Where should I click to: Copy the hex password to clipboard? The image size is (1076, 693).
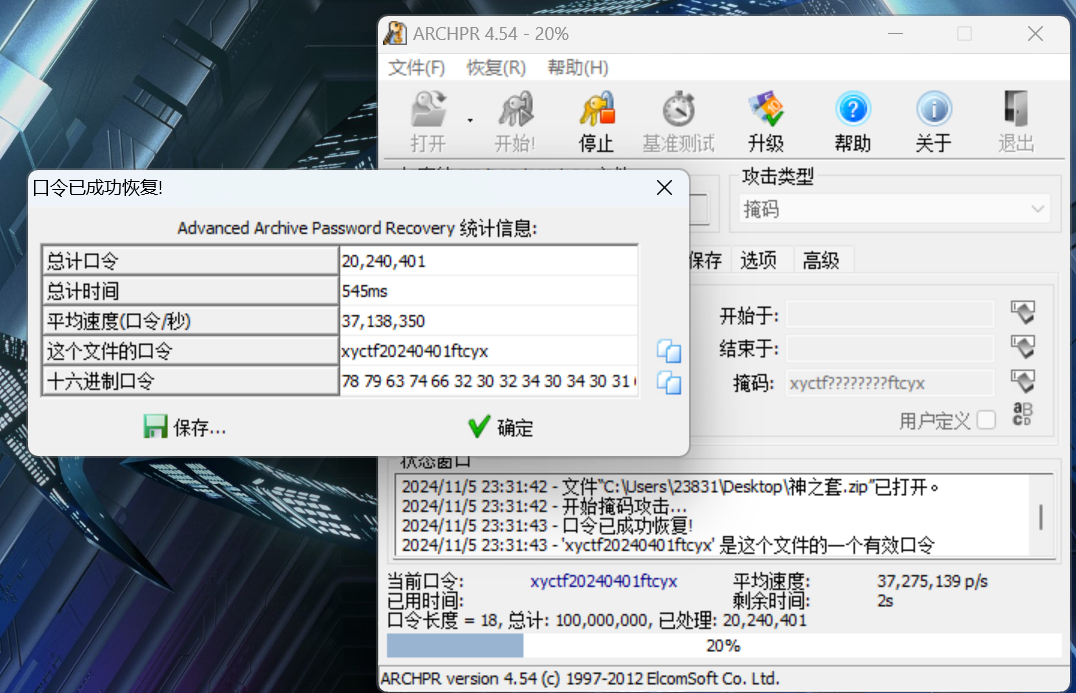click(669, 382)
